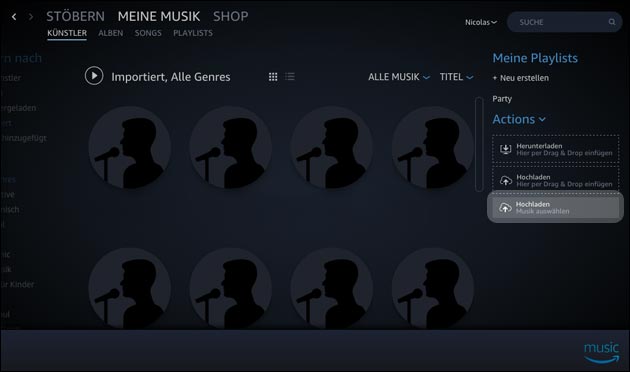
Task: Click the Hochladen cloud icon in drop zone
Action: [x=505, y=181]
